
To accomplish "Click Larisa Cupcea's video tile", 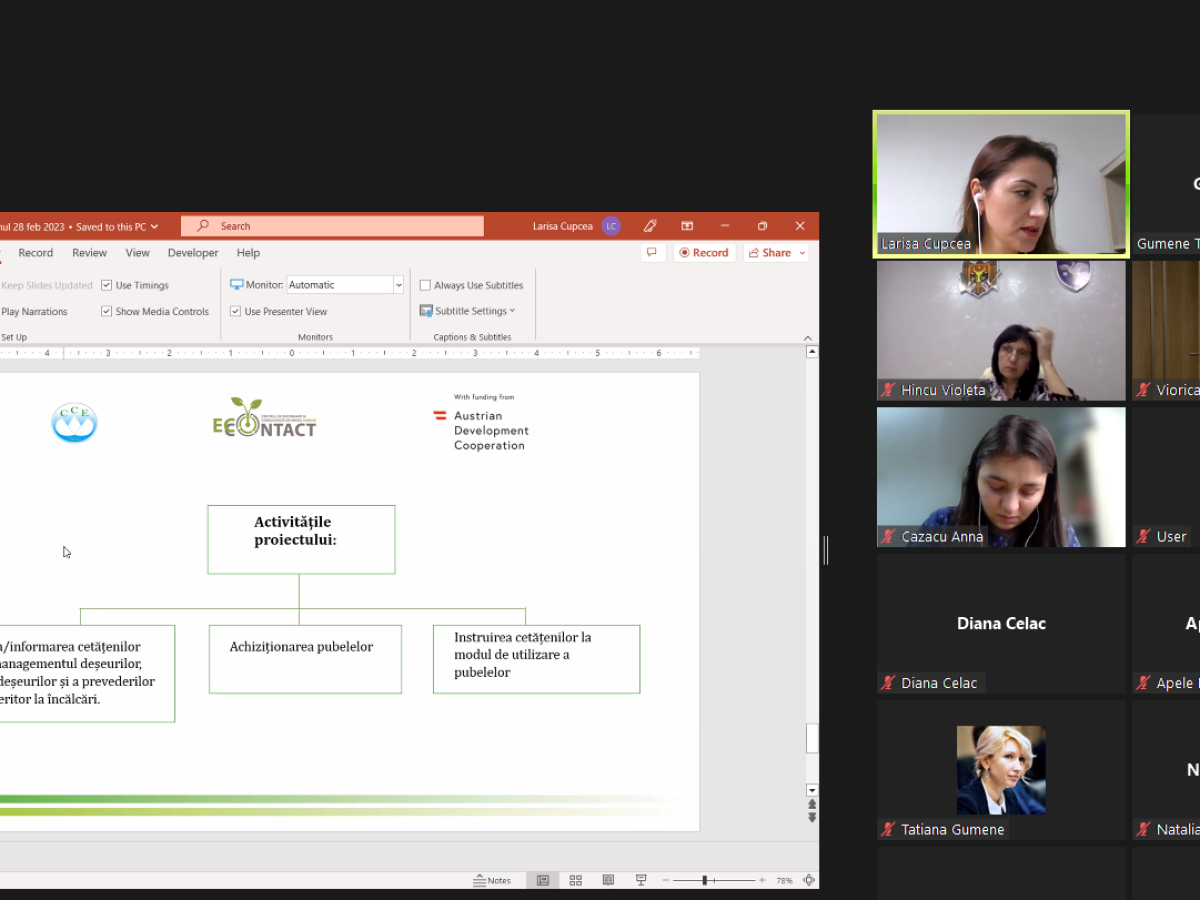I will 1001,183.
